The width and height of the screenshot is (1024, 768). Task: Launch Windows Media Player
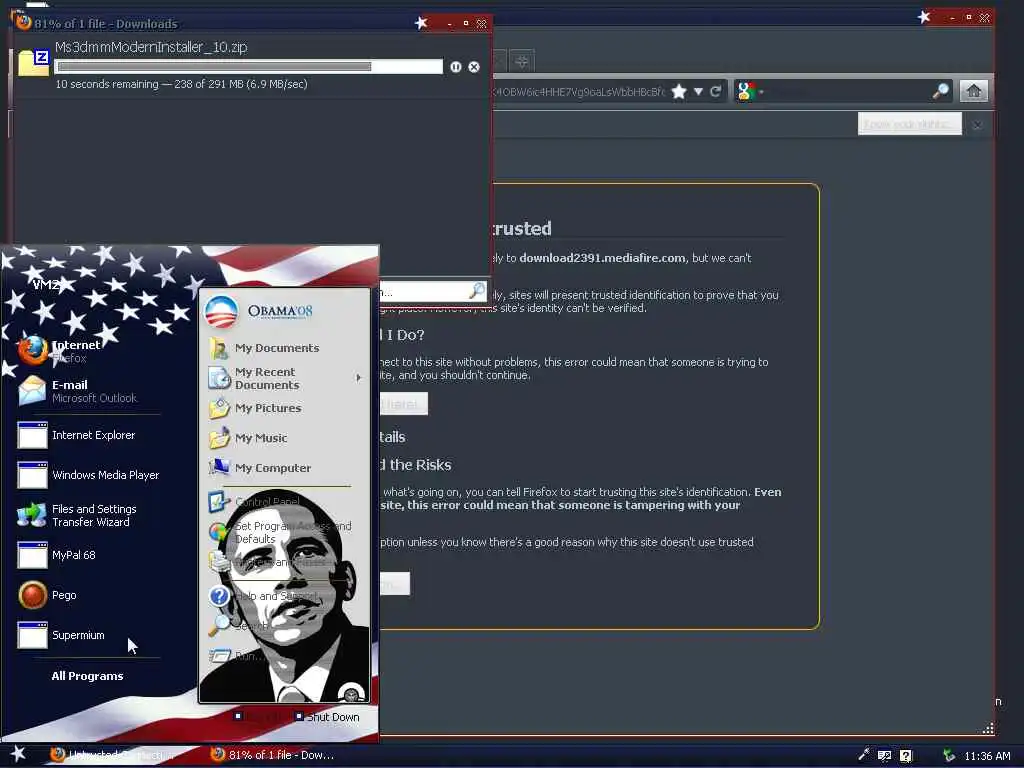pos(88,475)
